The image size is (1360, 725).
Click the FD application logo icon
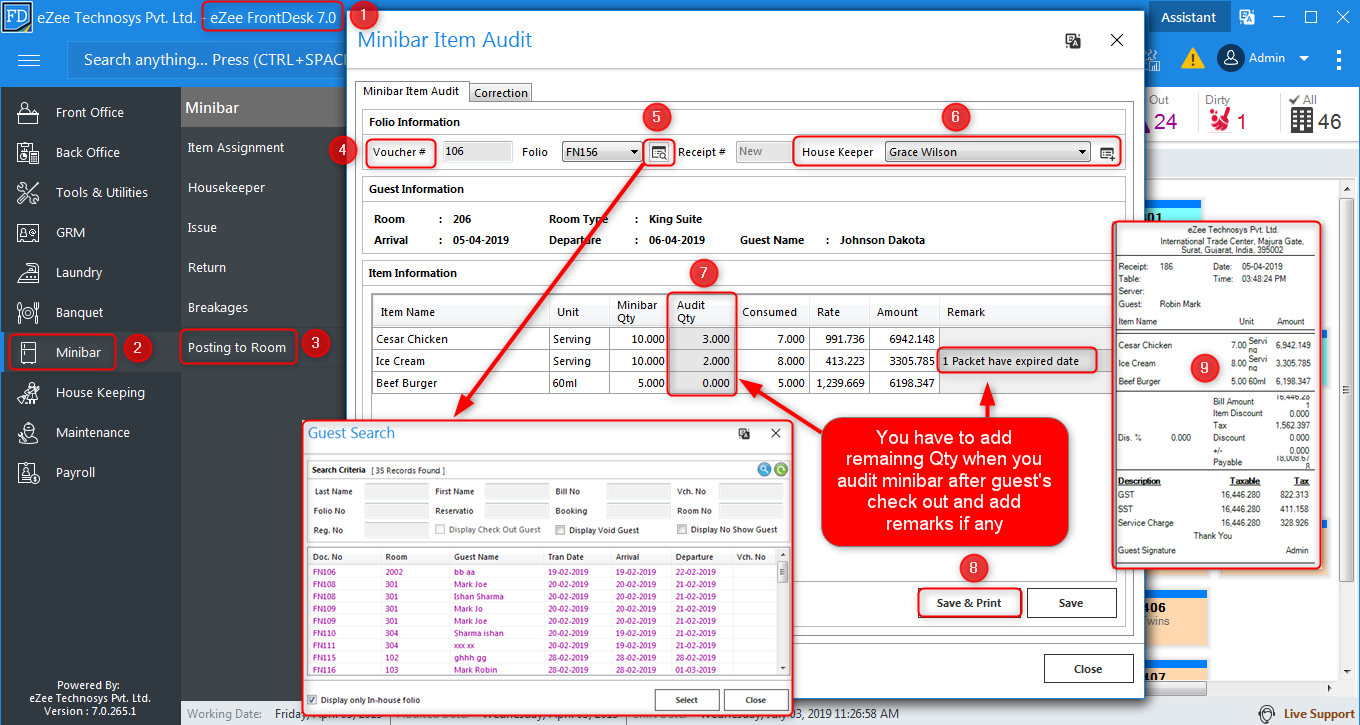17,17
